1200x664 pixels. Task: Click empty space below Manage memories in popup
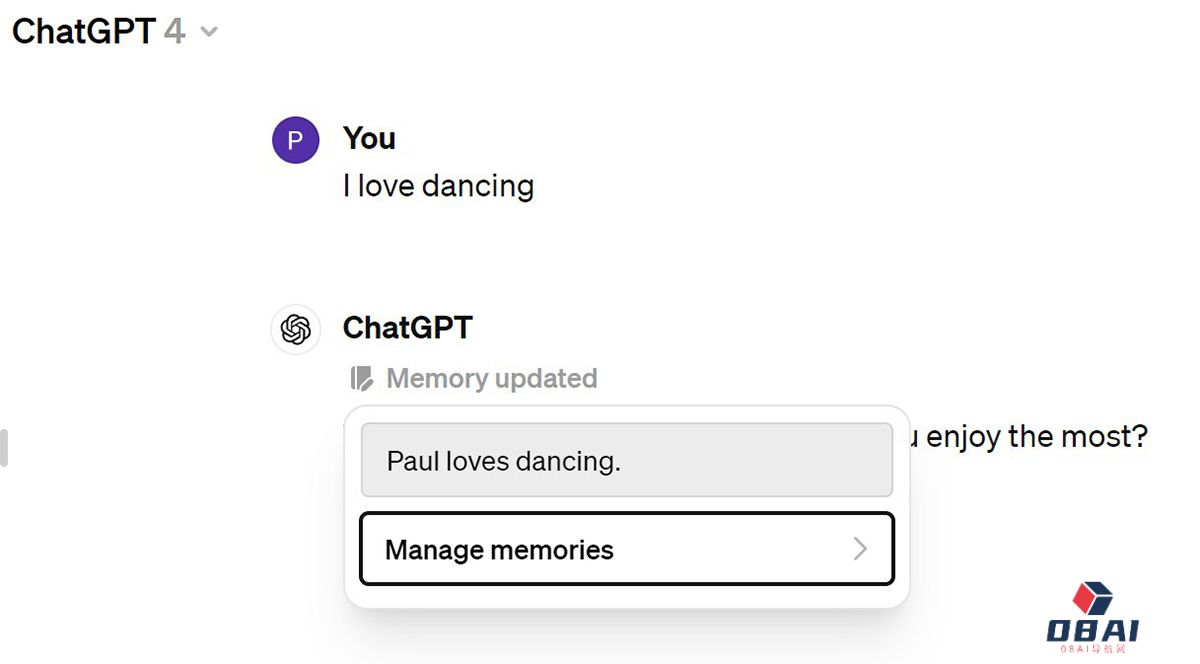[x=625, y=597]
